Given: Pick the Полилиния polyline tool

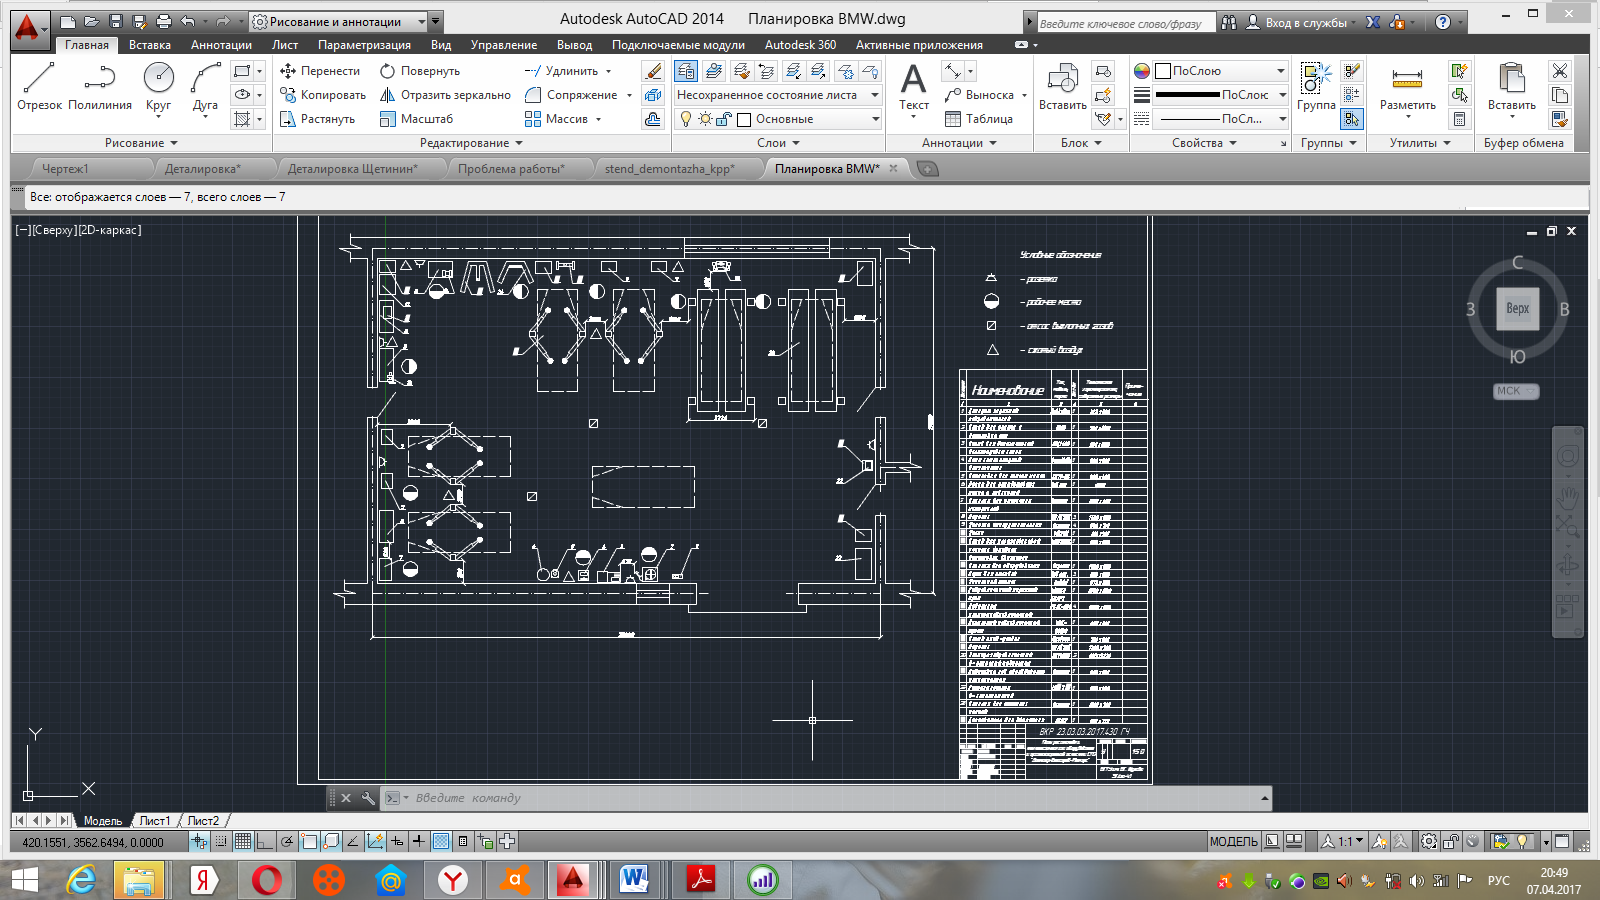Looking at the screenshot, I should 100,86.
